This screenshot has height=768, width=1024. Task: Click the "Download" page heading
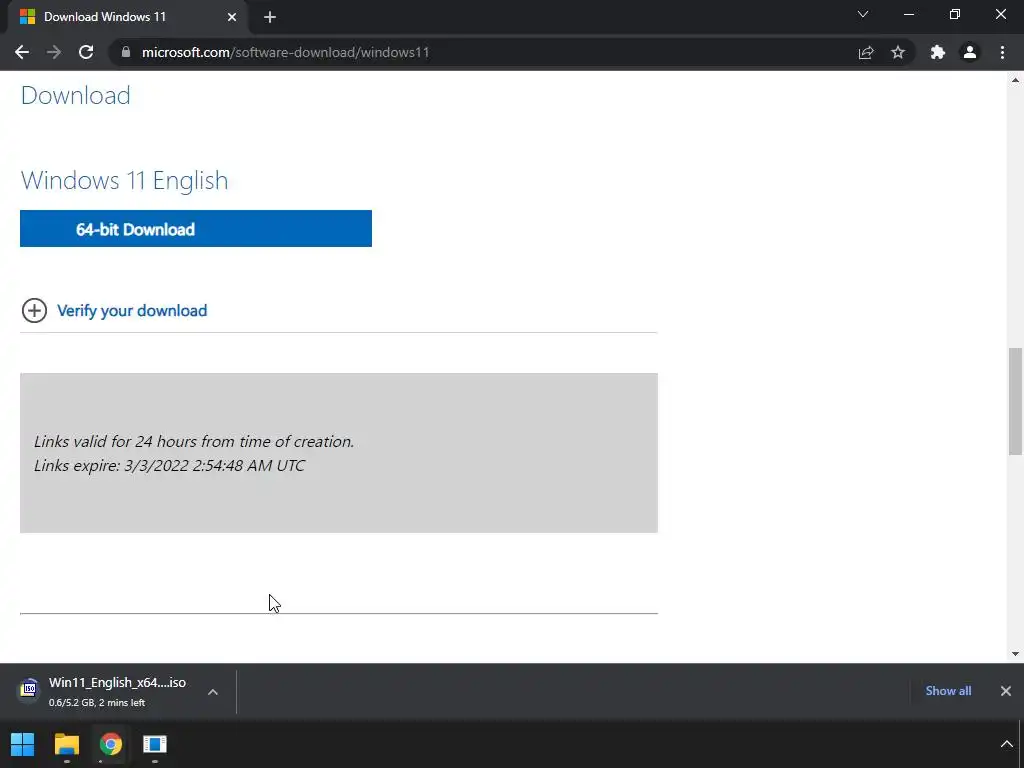76,95
